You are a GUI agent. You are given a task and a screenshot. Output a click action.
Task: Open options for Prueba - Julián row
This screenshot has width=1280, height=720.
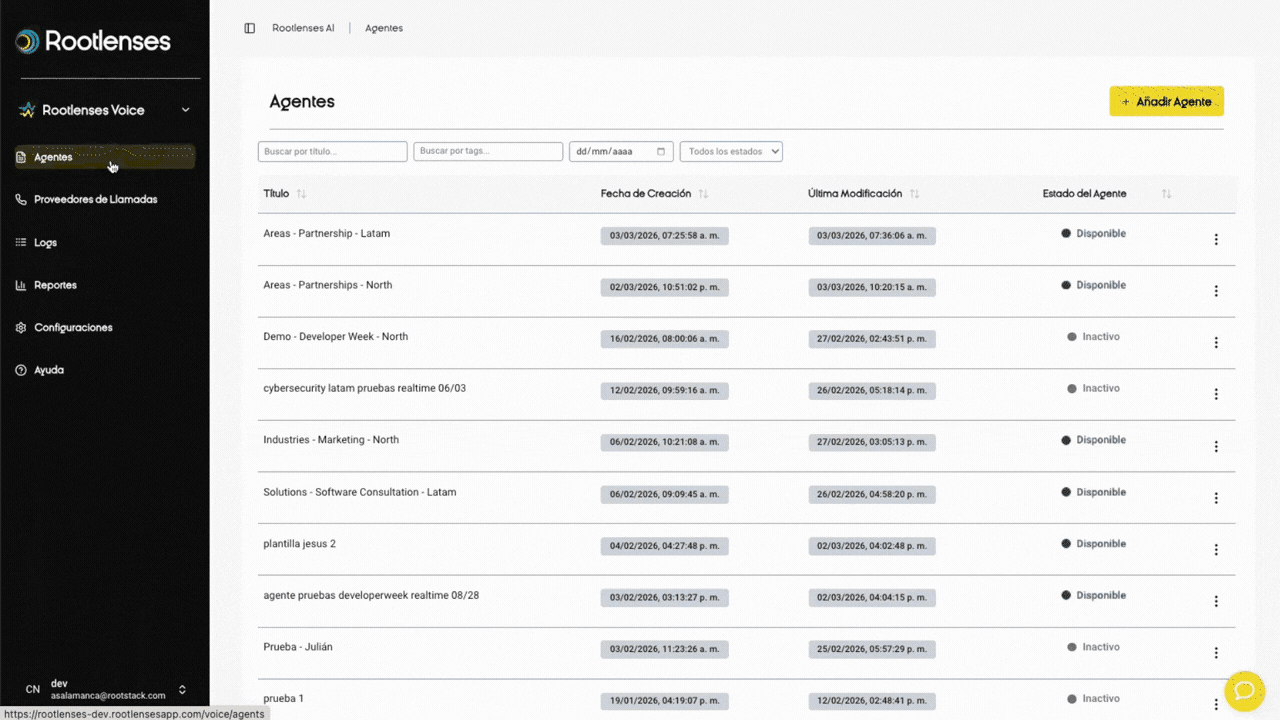coord(1216,653)
